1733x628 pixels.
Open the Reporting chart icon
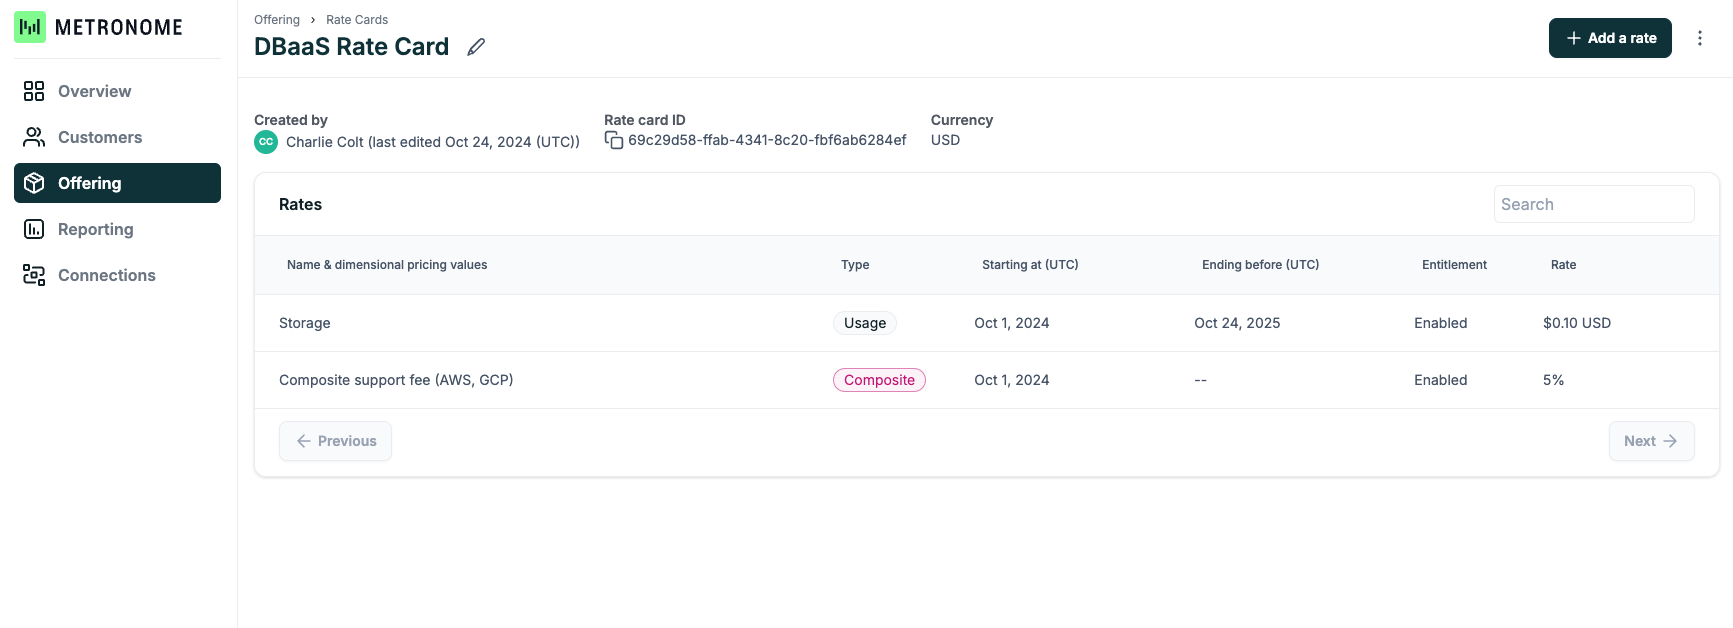point(34,229)
